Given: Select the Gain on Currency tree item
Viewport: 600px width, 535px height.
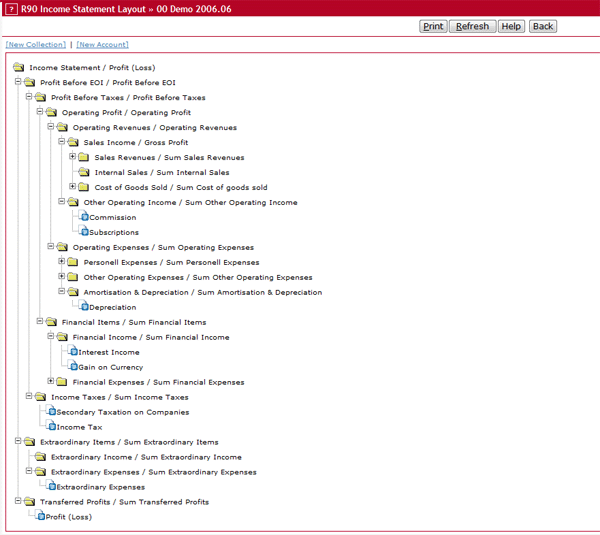Looking at the screenshot, I should 110,367.
